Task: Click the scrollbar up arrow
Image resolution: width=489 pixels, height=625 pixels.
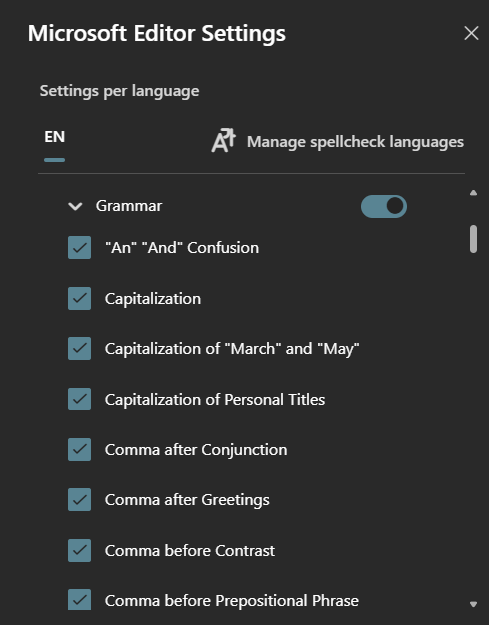Action: click(x=473, y=193)
